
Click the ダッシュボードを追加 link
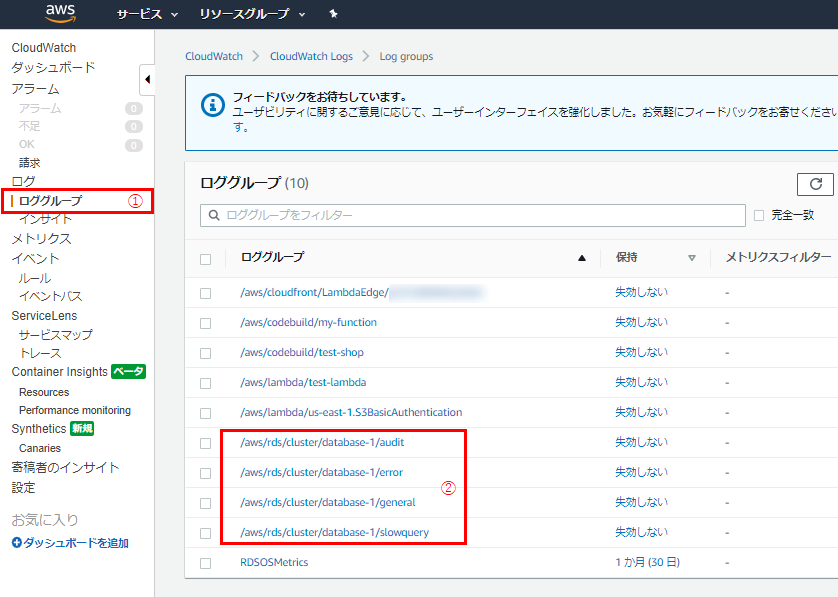pyautogui.click(x=76, y=543)
